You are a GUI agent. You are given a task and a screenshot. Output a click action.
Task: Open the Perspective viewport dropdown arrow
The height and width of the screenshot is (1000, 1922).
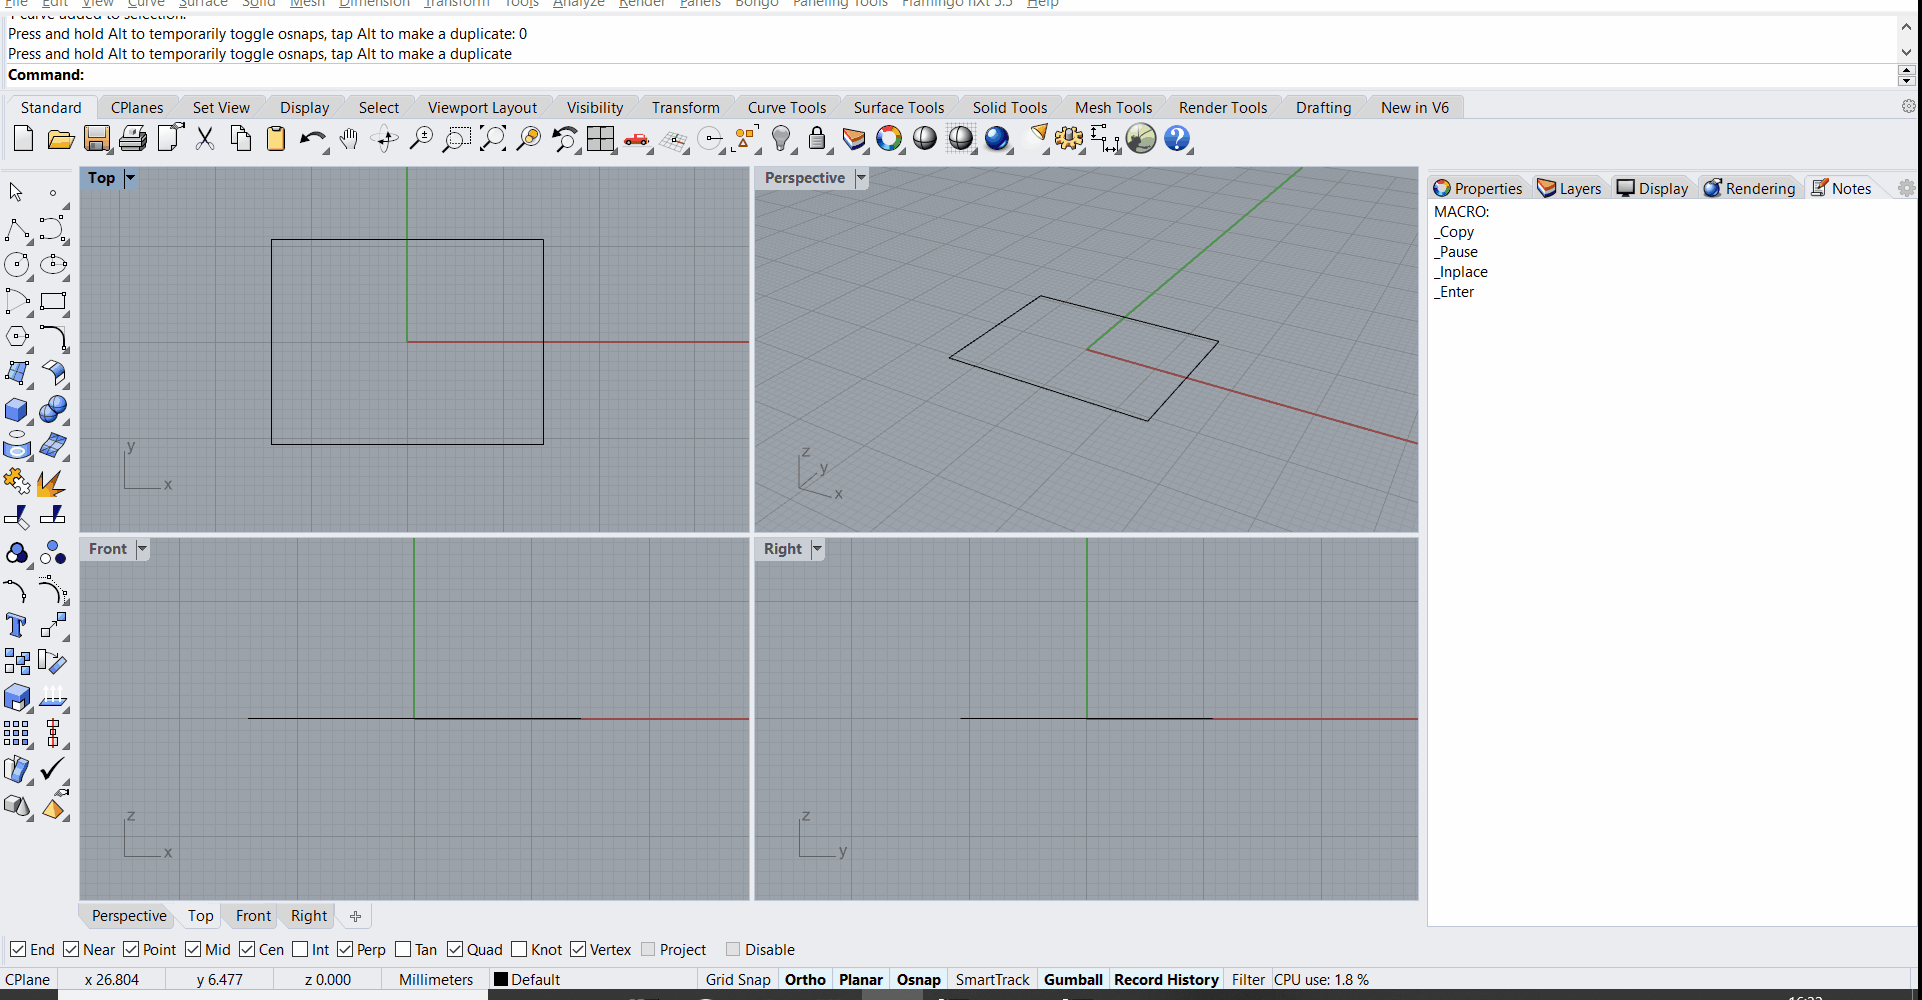(x=861, y=178)
